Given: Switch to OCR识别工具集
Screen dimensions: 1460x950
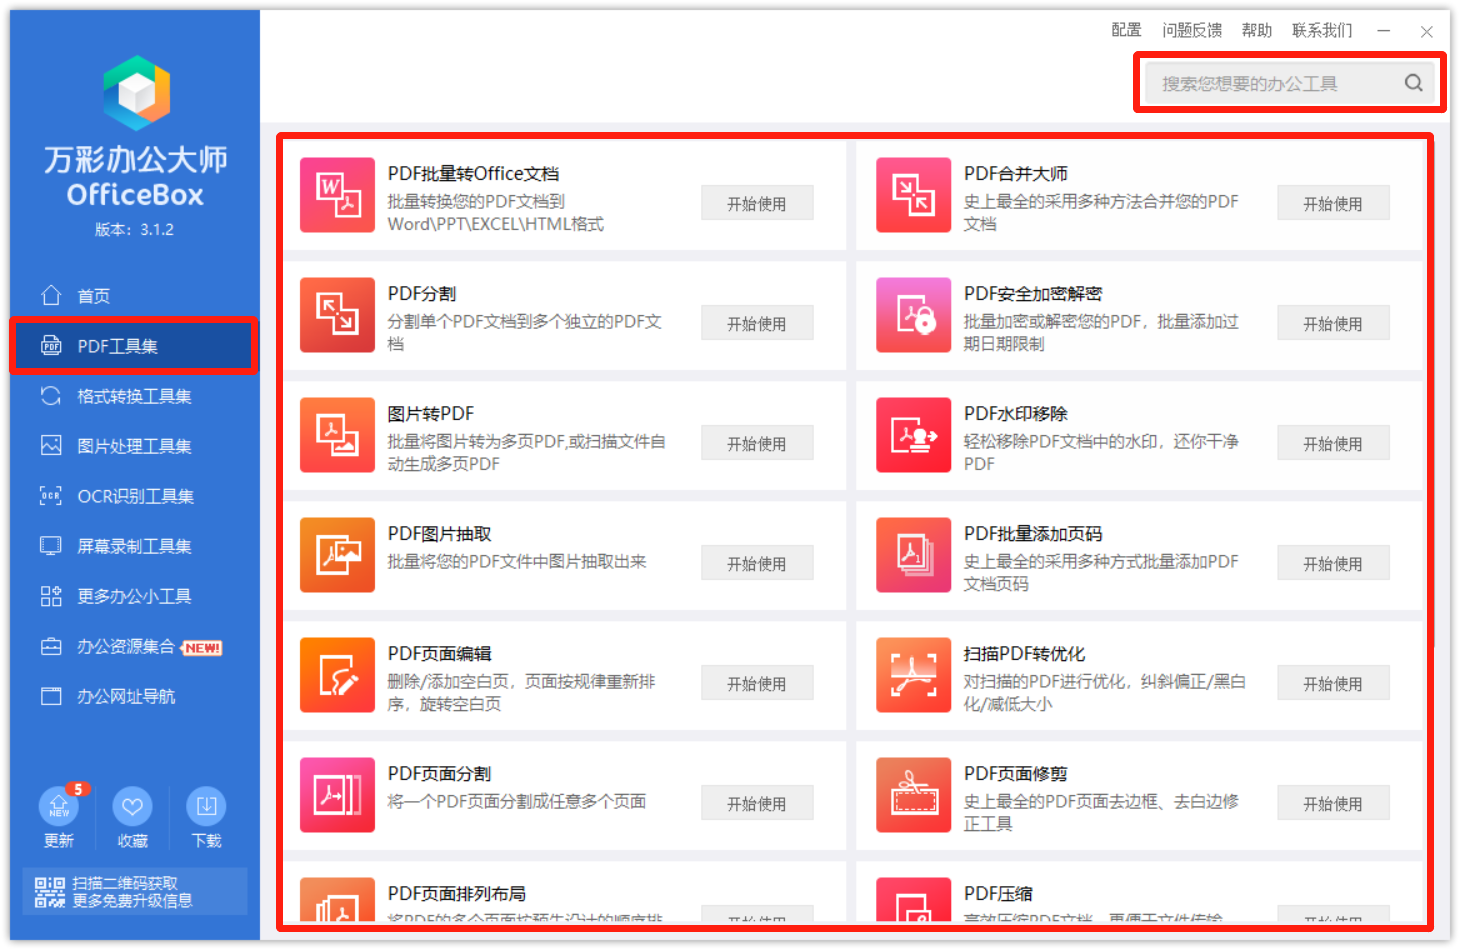Looking at the screenshot, I should (136, 496).
